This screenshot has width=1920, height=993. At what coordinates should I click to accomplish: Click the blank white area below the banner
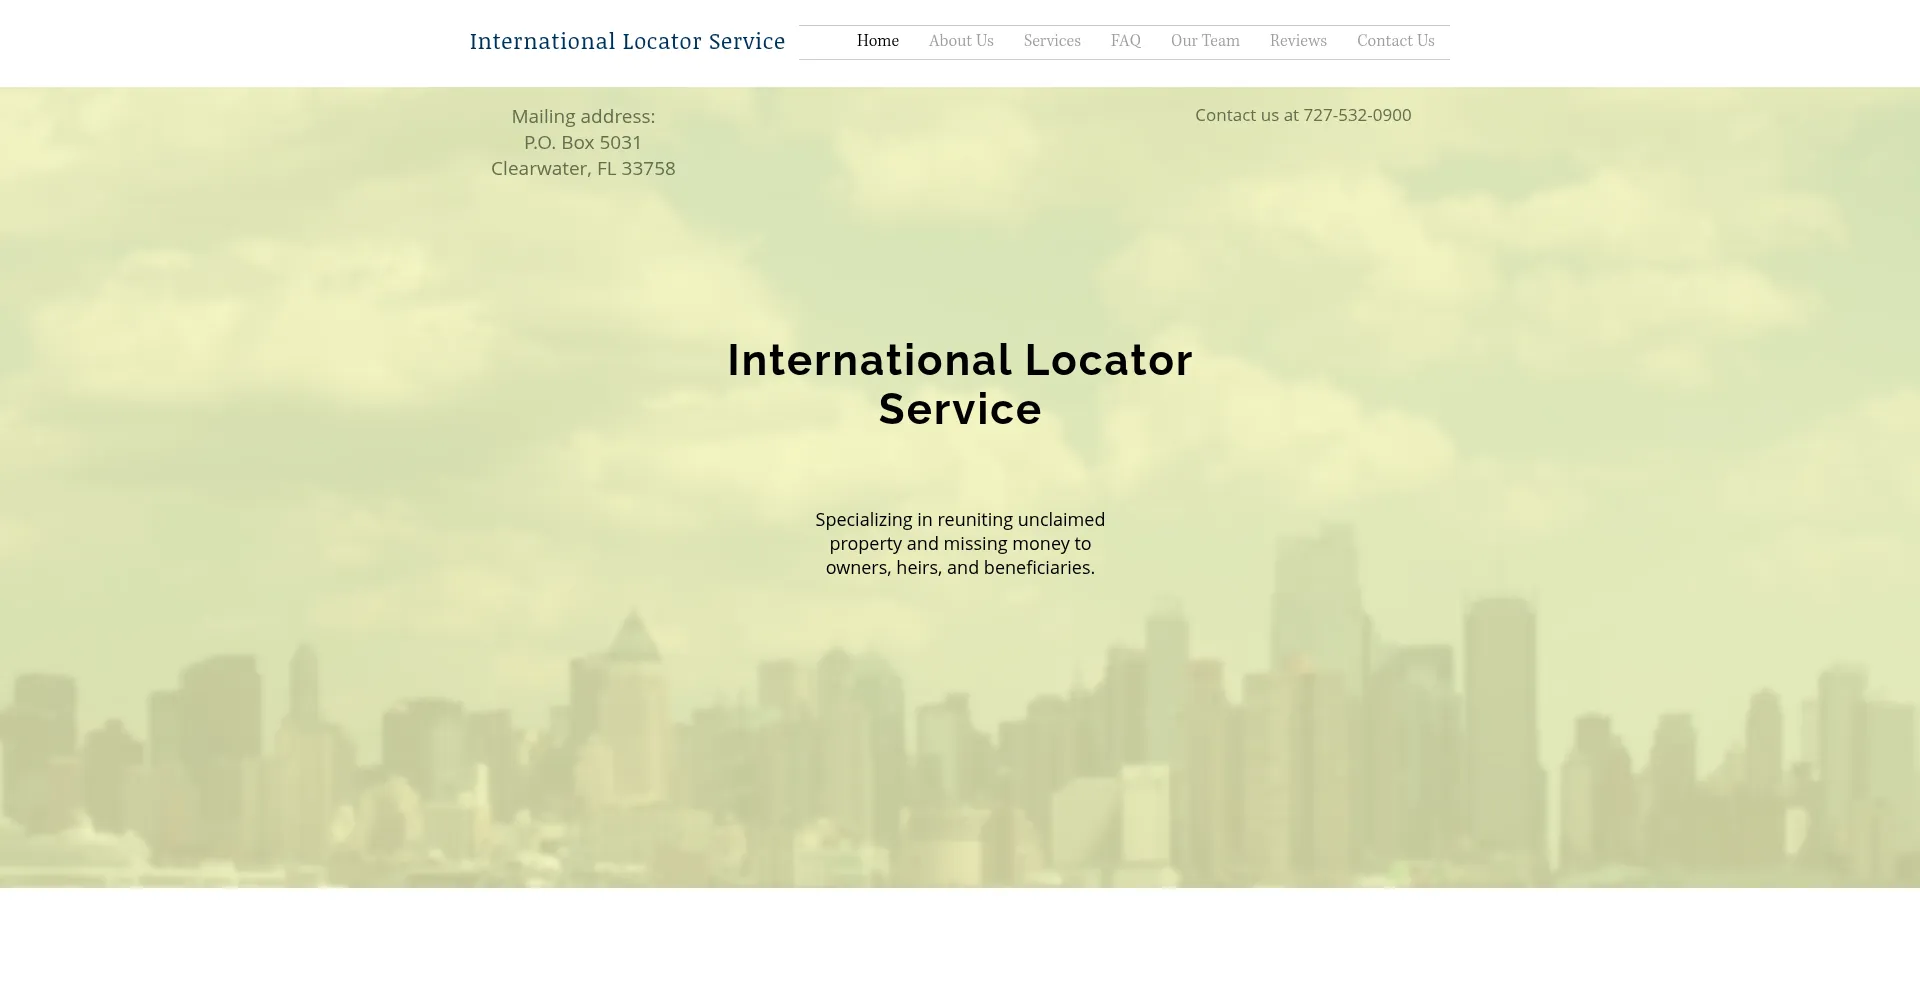[x=960, y=940]
